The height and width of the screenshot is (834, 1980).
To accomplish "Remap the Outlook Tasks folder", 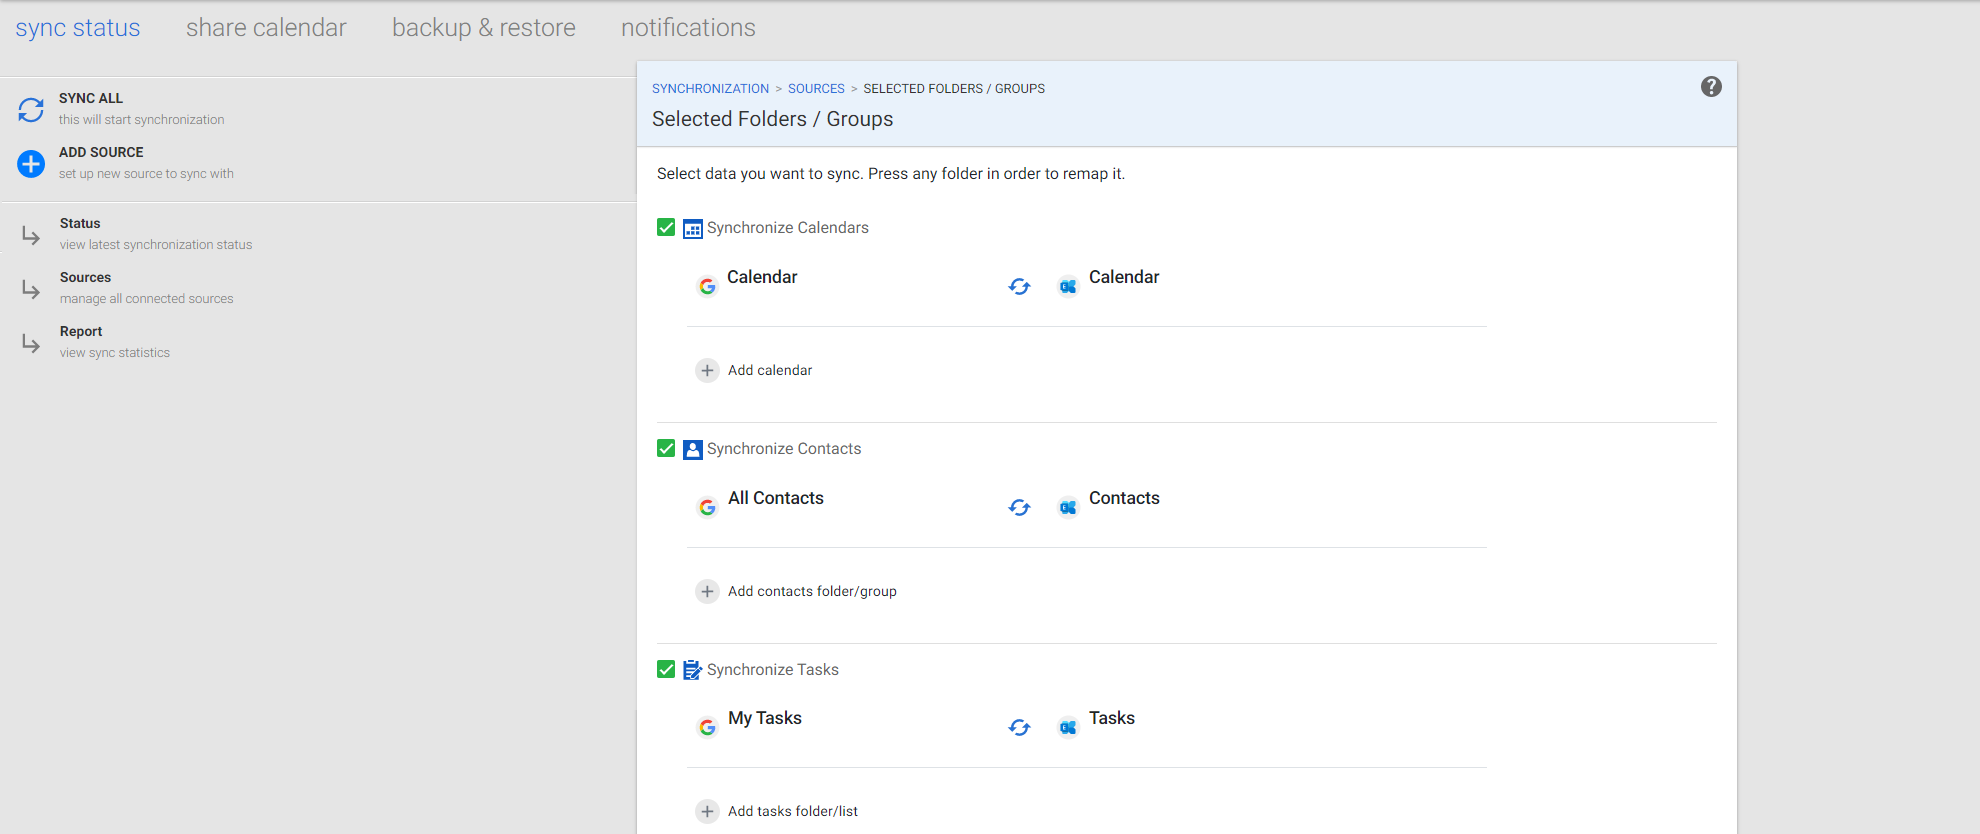I will coord(1112,719).
